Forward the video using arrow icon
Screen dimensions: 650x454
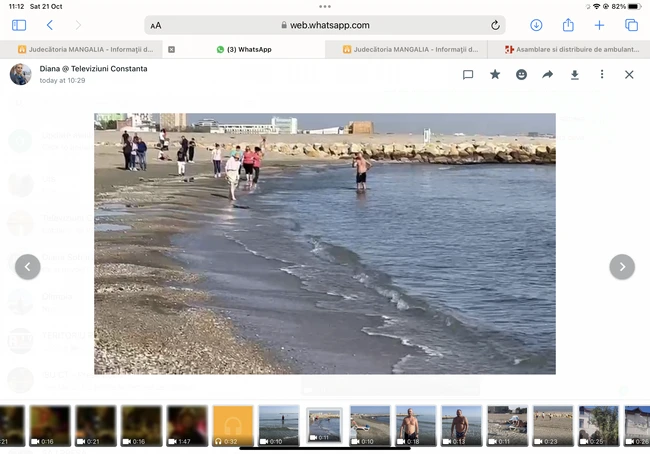point(548,74)
